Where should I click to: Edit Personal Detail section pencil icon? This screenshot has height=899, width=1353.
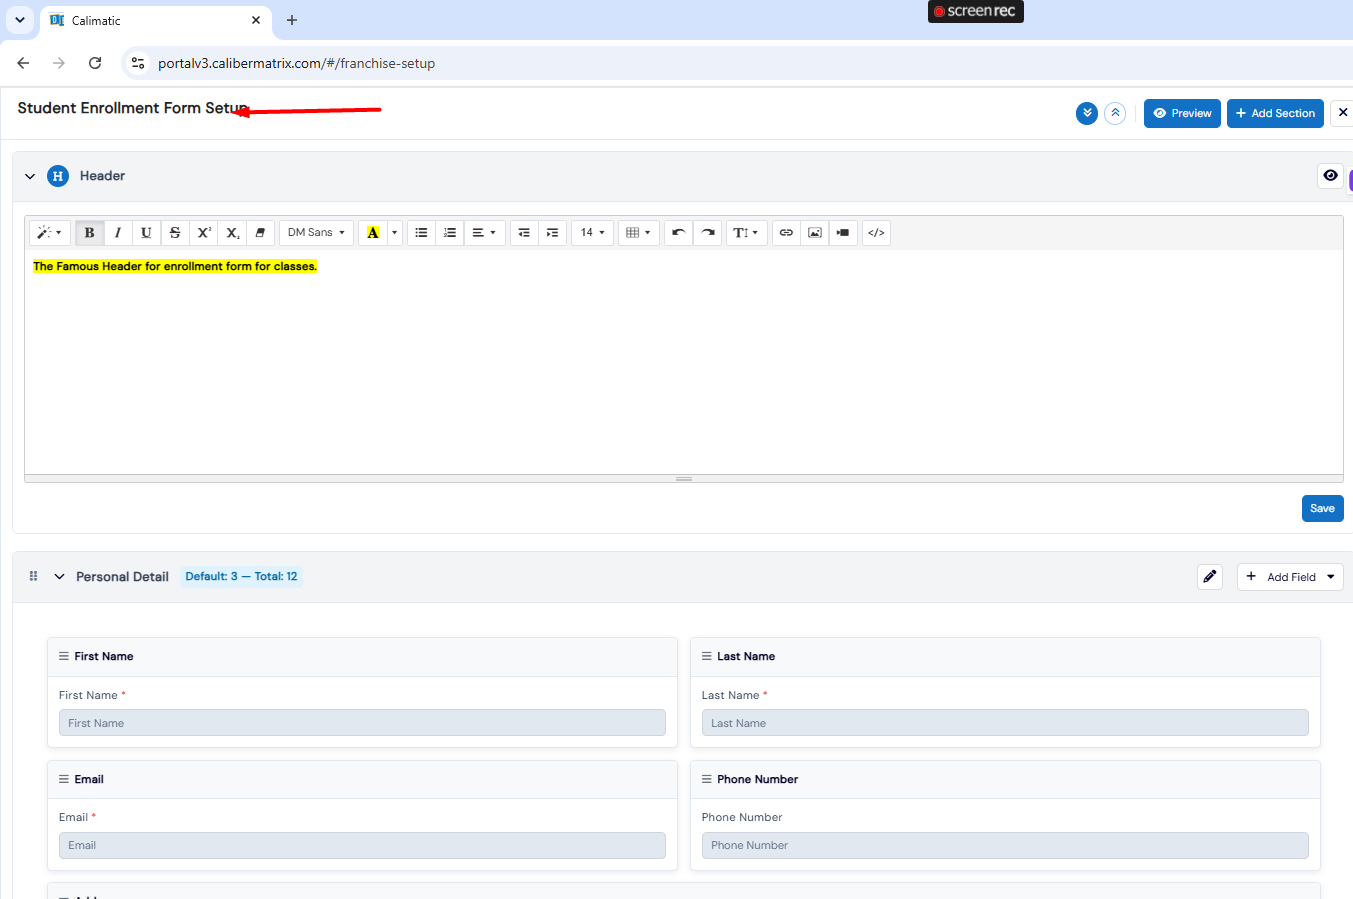click(1210, 577)
